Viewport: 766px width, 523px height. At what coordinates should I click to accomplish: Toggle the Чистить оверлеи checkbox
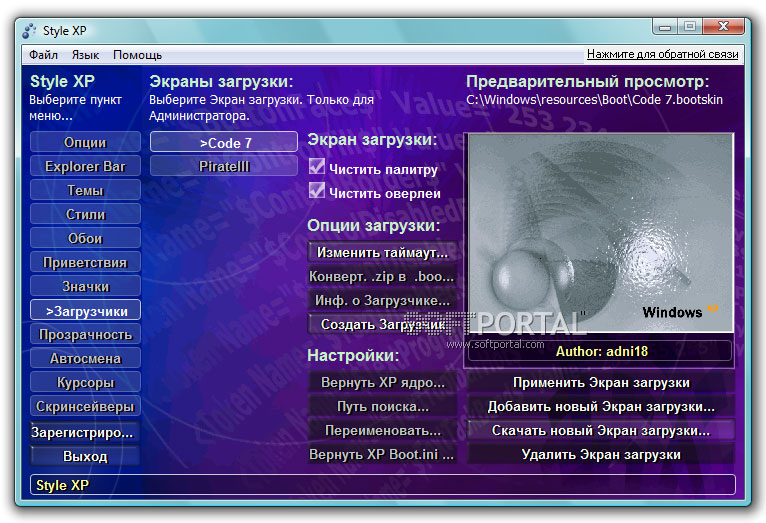pyautogui.click(x=317, y=191)
